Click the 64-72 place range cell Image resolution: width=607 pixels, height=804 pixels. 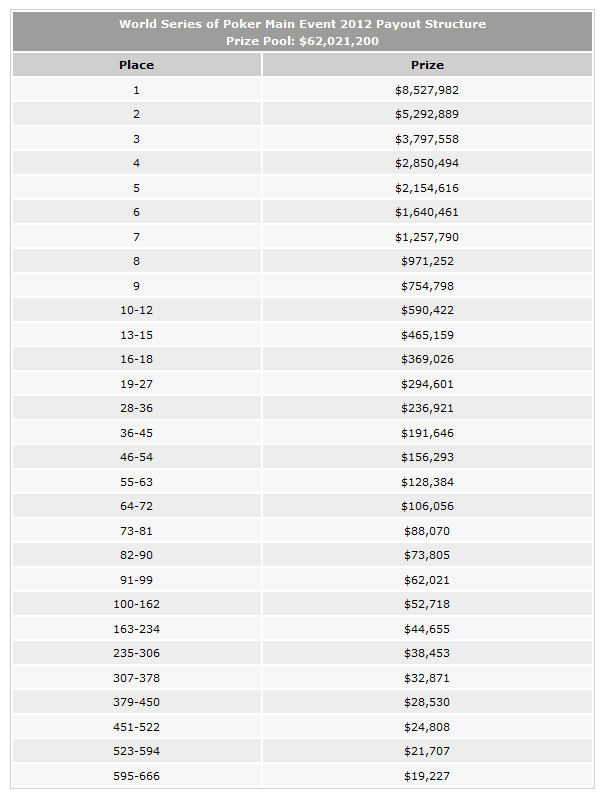(137, 506)
